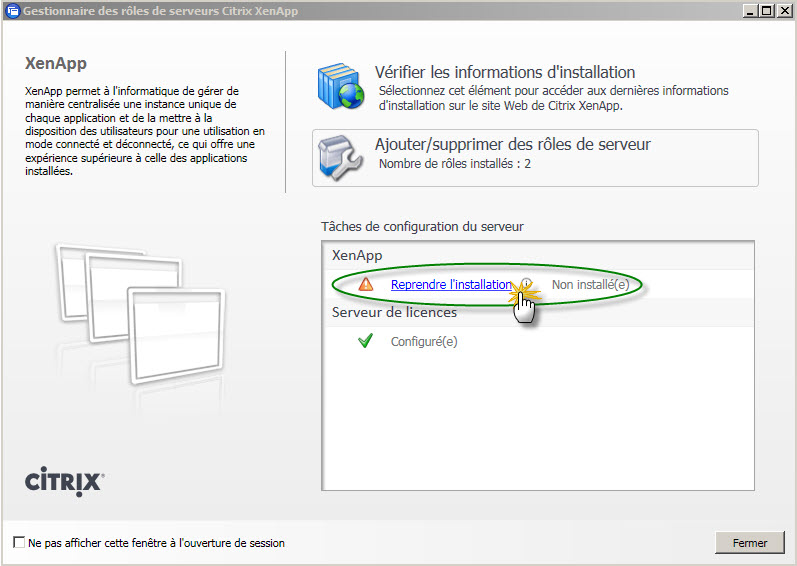Click the wrench server roles icon
This screenshot has width=797, height=566.
point(340,158)
